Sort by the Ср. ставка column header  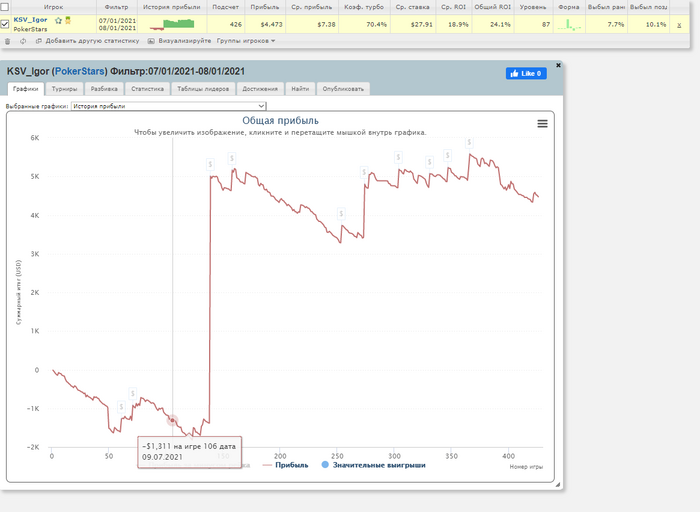pyautogui.click(x=412, y=7)
